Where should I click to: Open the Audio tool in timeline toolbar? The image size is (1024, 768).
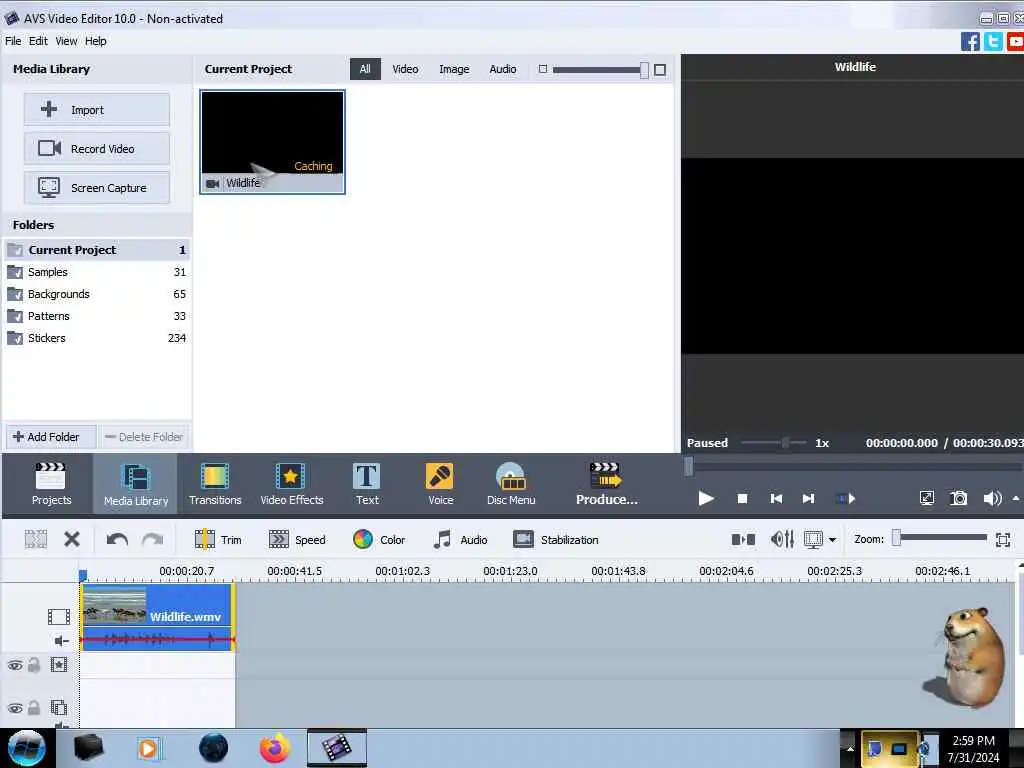click(x=460, y=539)
